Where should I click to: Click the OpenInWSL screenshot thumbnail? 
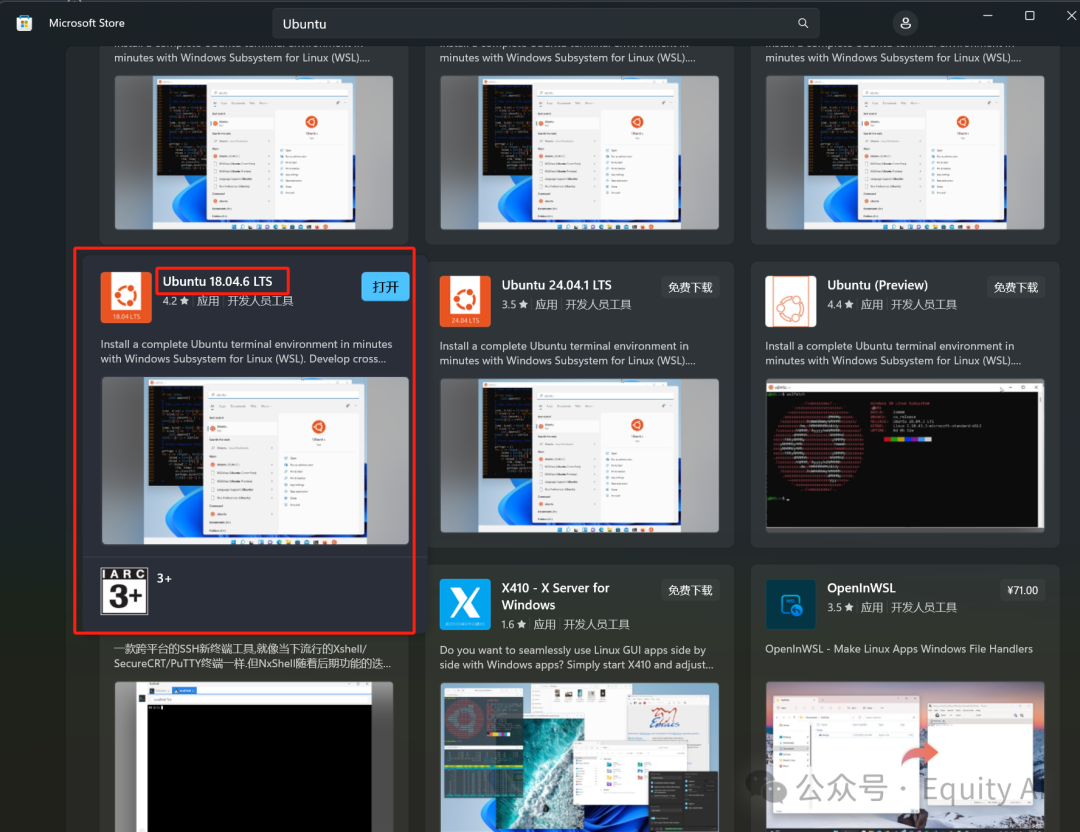click(905, 757)
